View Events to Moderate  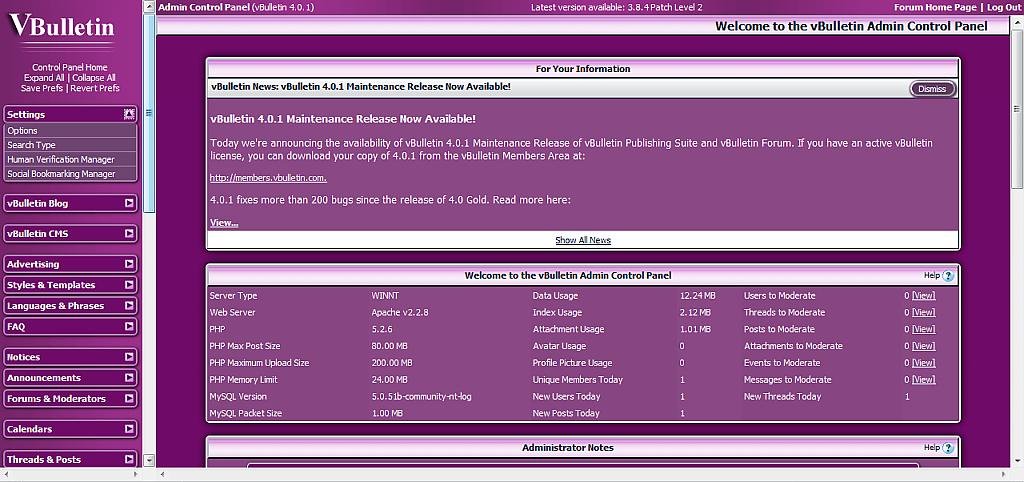pos(923,362)
